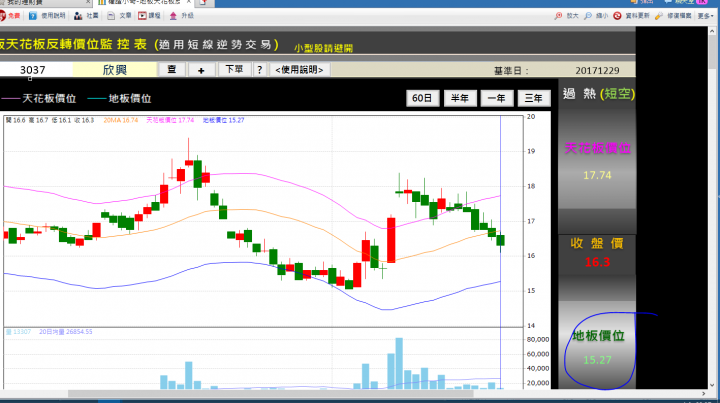Expand the 更多 dropdown menu

point(705,16)
